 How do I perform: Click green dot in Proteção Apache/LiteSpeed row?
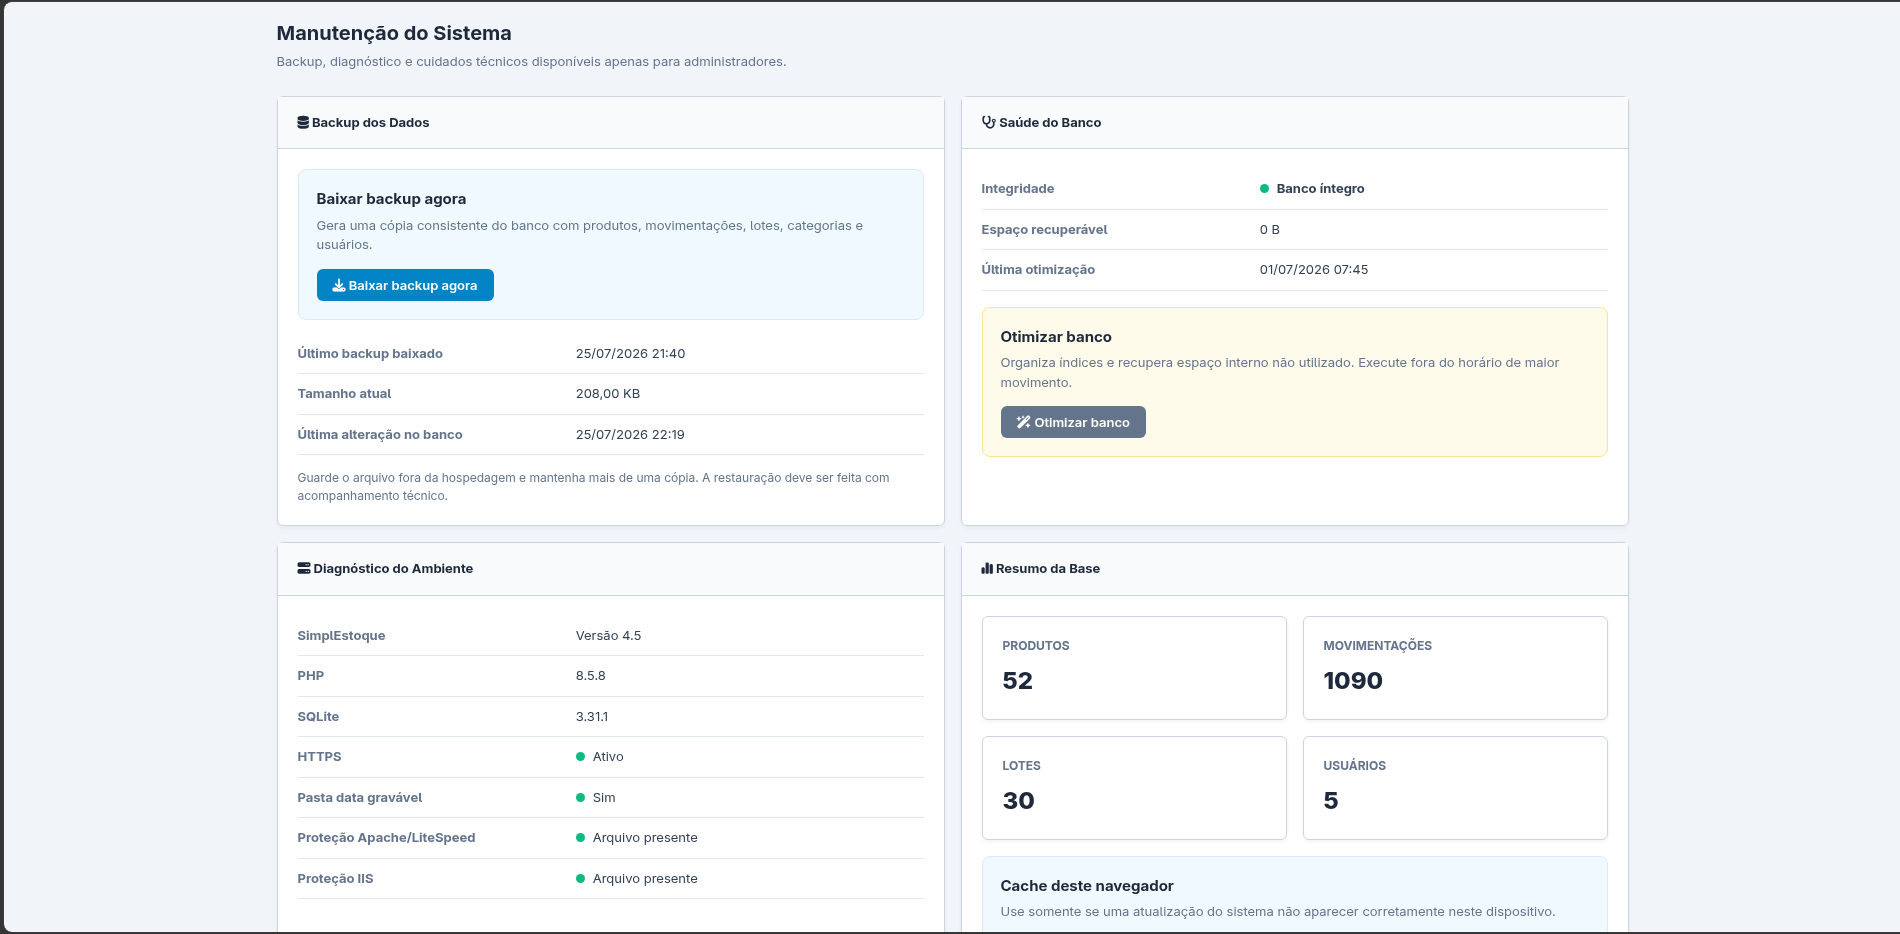coord(580,837)
